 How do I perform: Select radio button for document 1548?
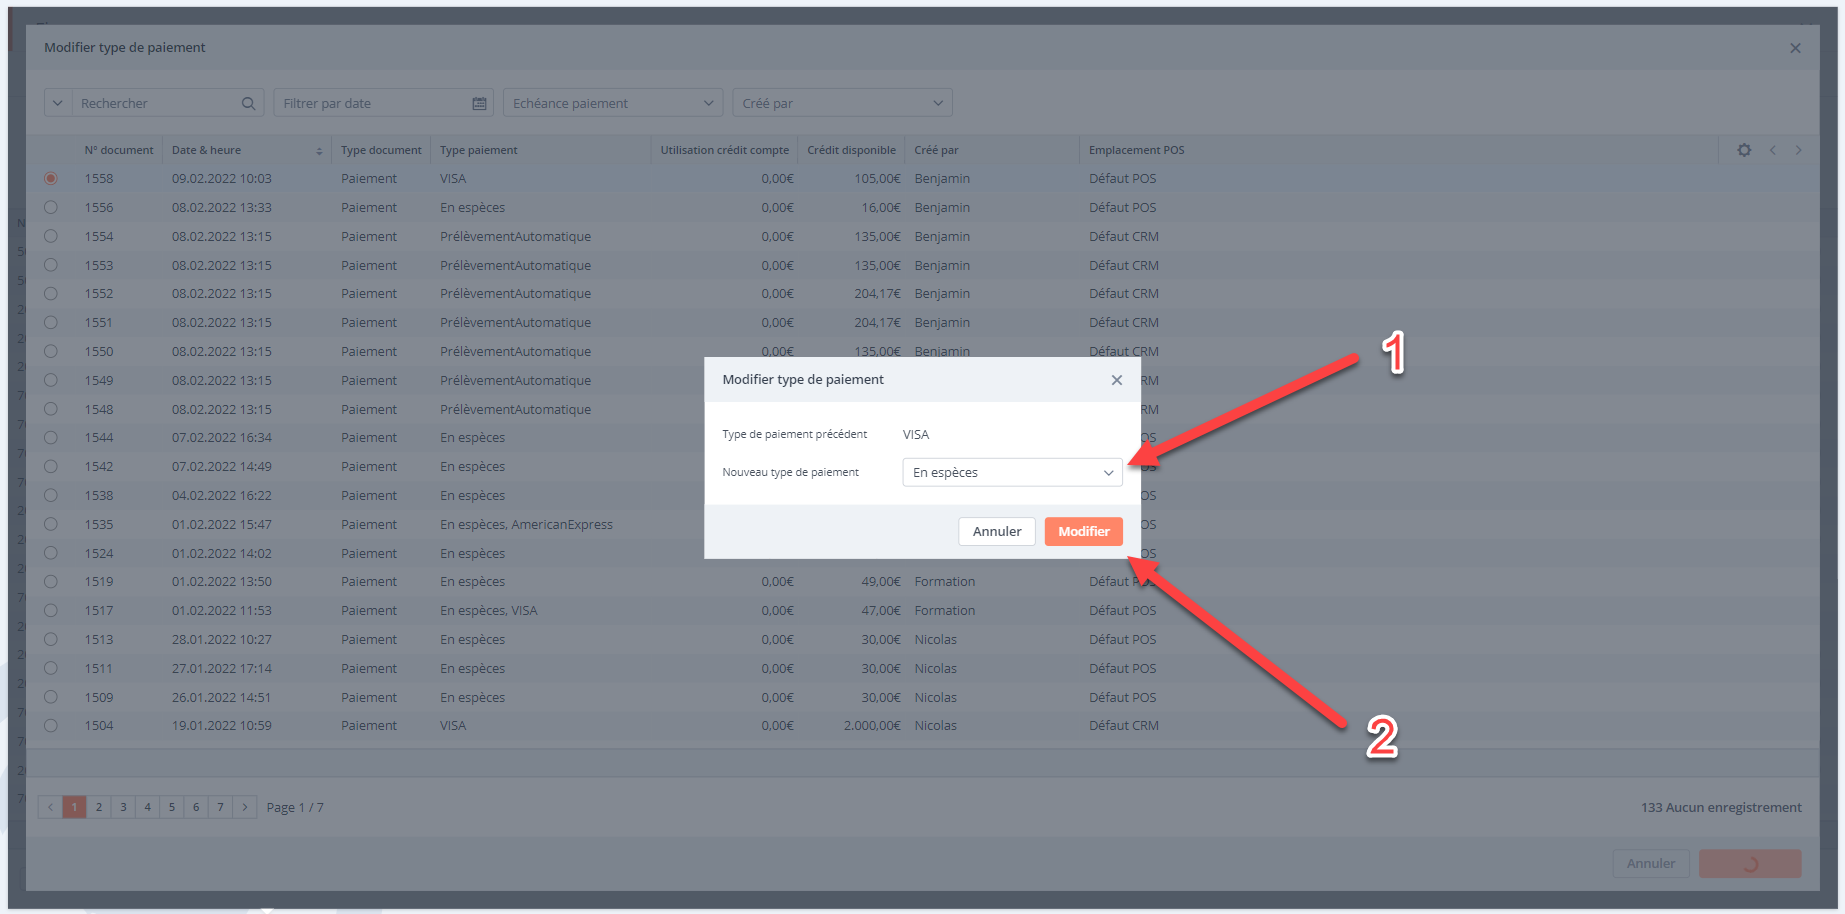coord(51,409)
